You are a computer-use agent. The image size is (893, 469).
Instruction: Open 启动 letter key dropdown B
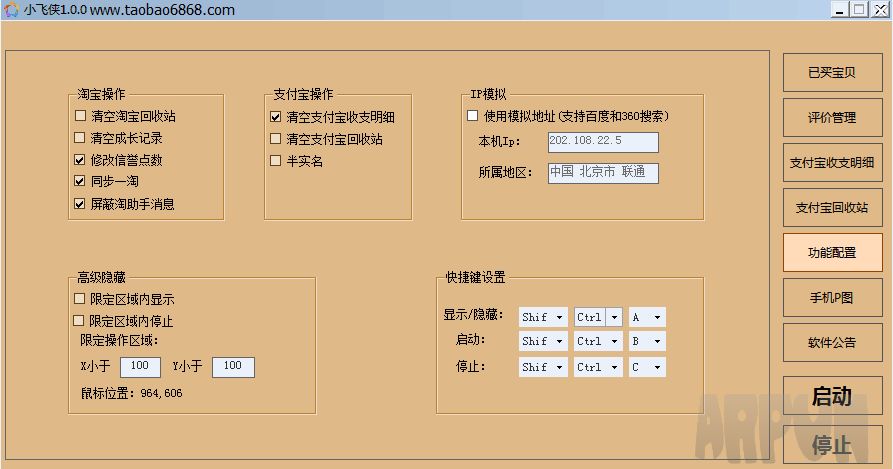[647, 341]
